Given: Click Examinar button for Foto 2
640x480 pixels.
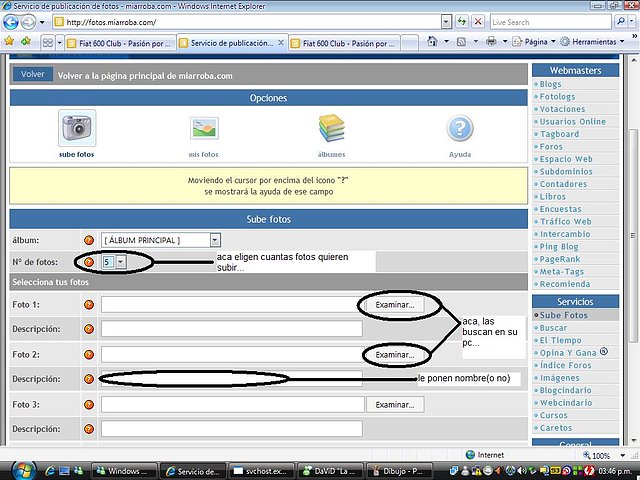Looking at the screenshot, I should tap(395, 354).
